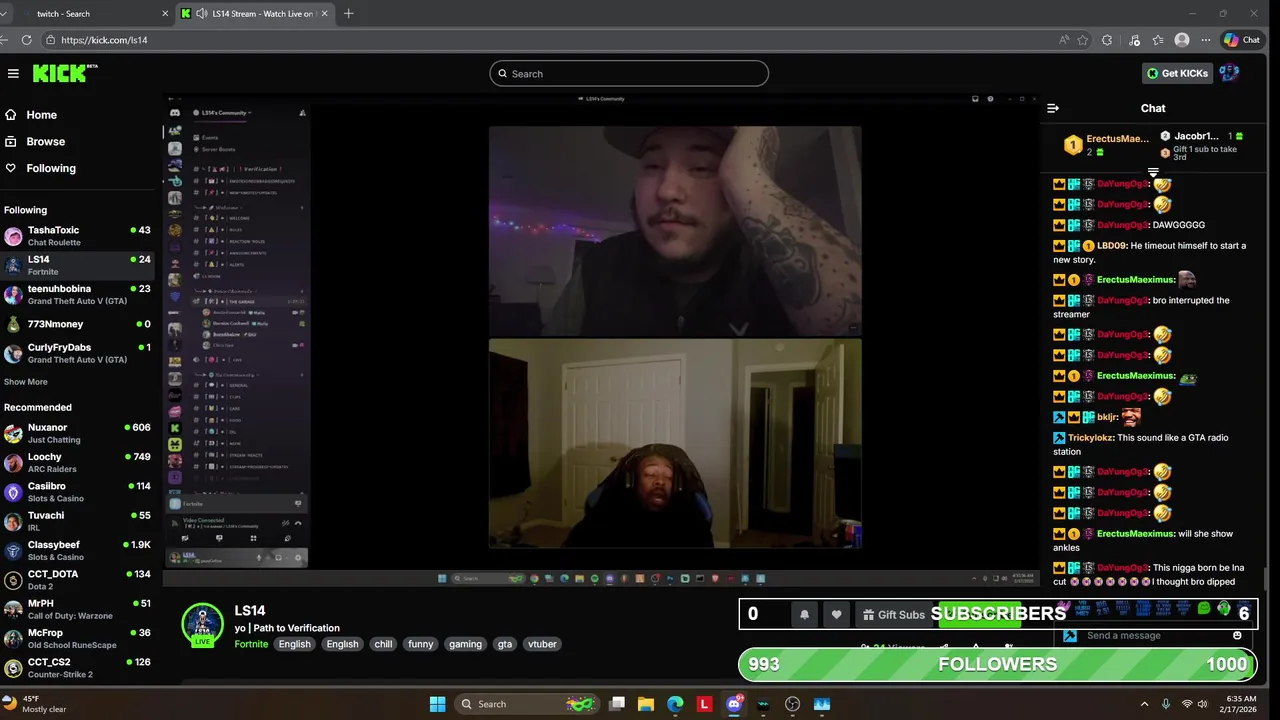The height and width of the screenshot is (720, 1280).
Task: Refresh the page
Action: [x=26, y=40]
